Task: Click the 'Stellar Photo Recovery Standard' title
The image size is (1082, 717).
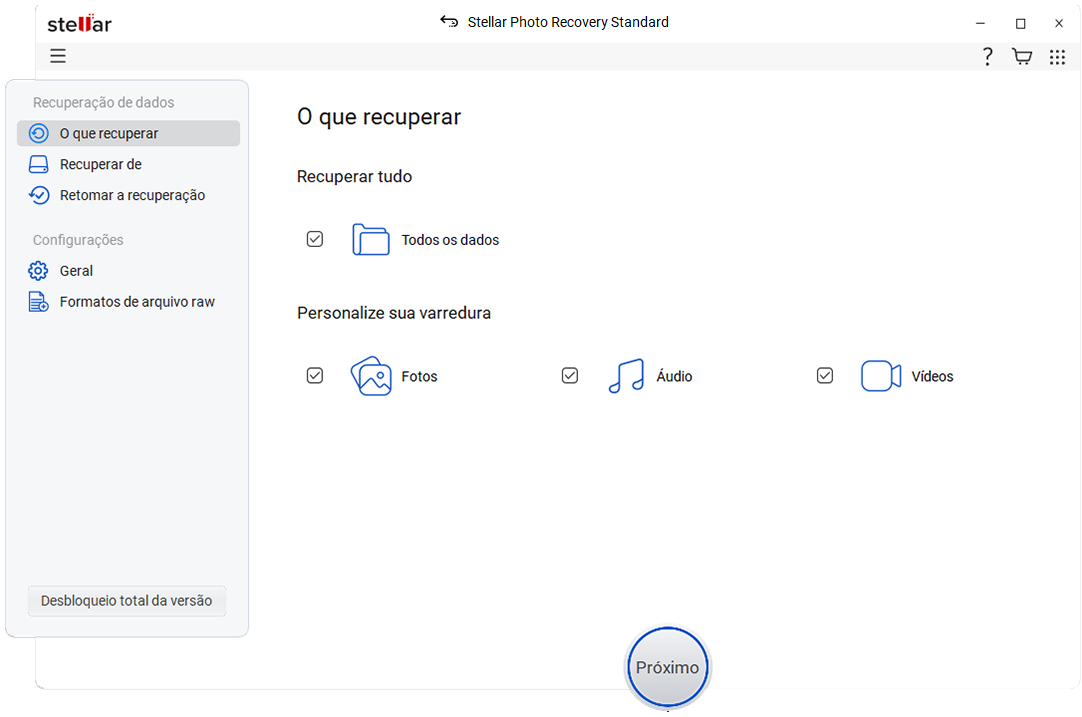Action: (x=568, y=22)
